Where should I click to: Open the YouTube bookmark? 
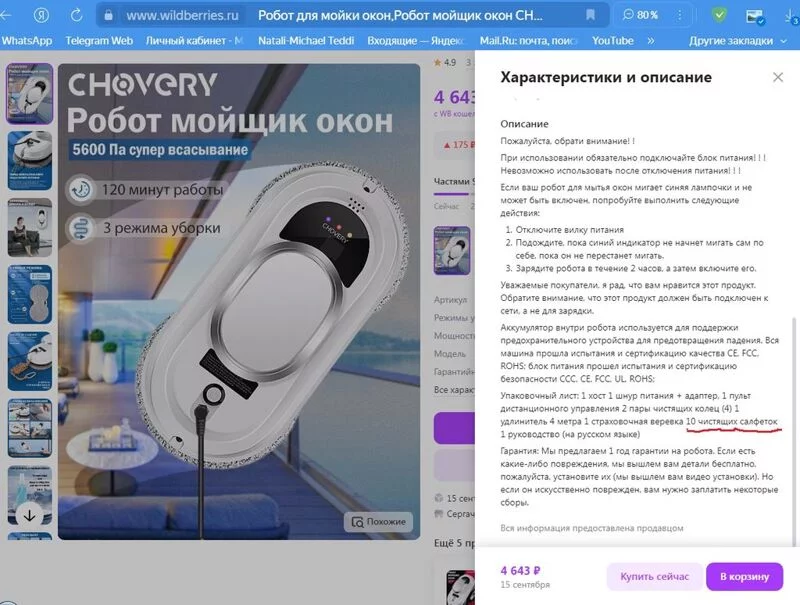tap(613, 41)
